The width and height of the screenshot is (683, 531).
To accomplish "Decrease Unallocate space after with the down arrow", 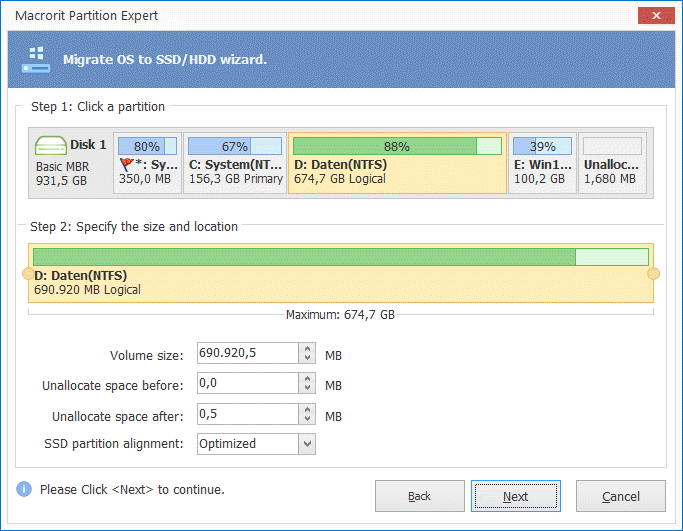I will point(308,419).
